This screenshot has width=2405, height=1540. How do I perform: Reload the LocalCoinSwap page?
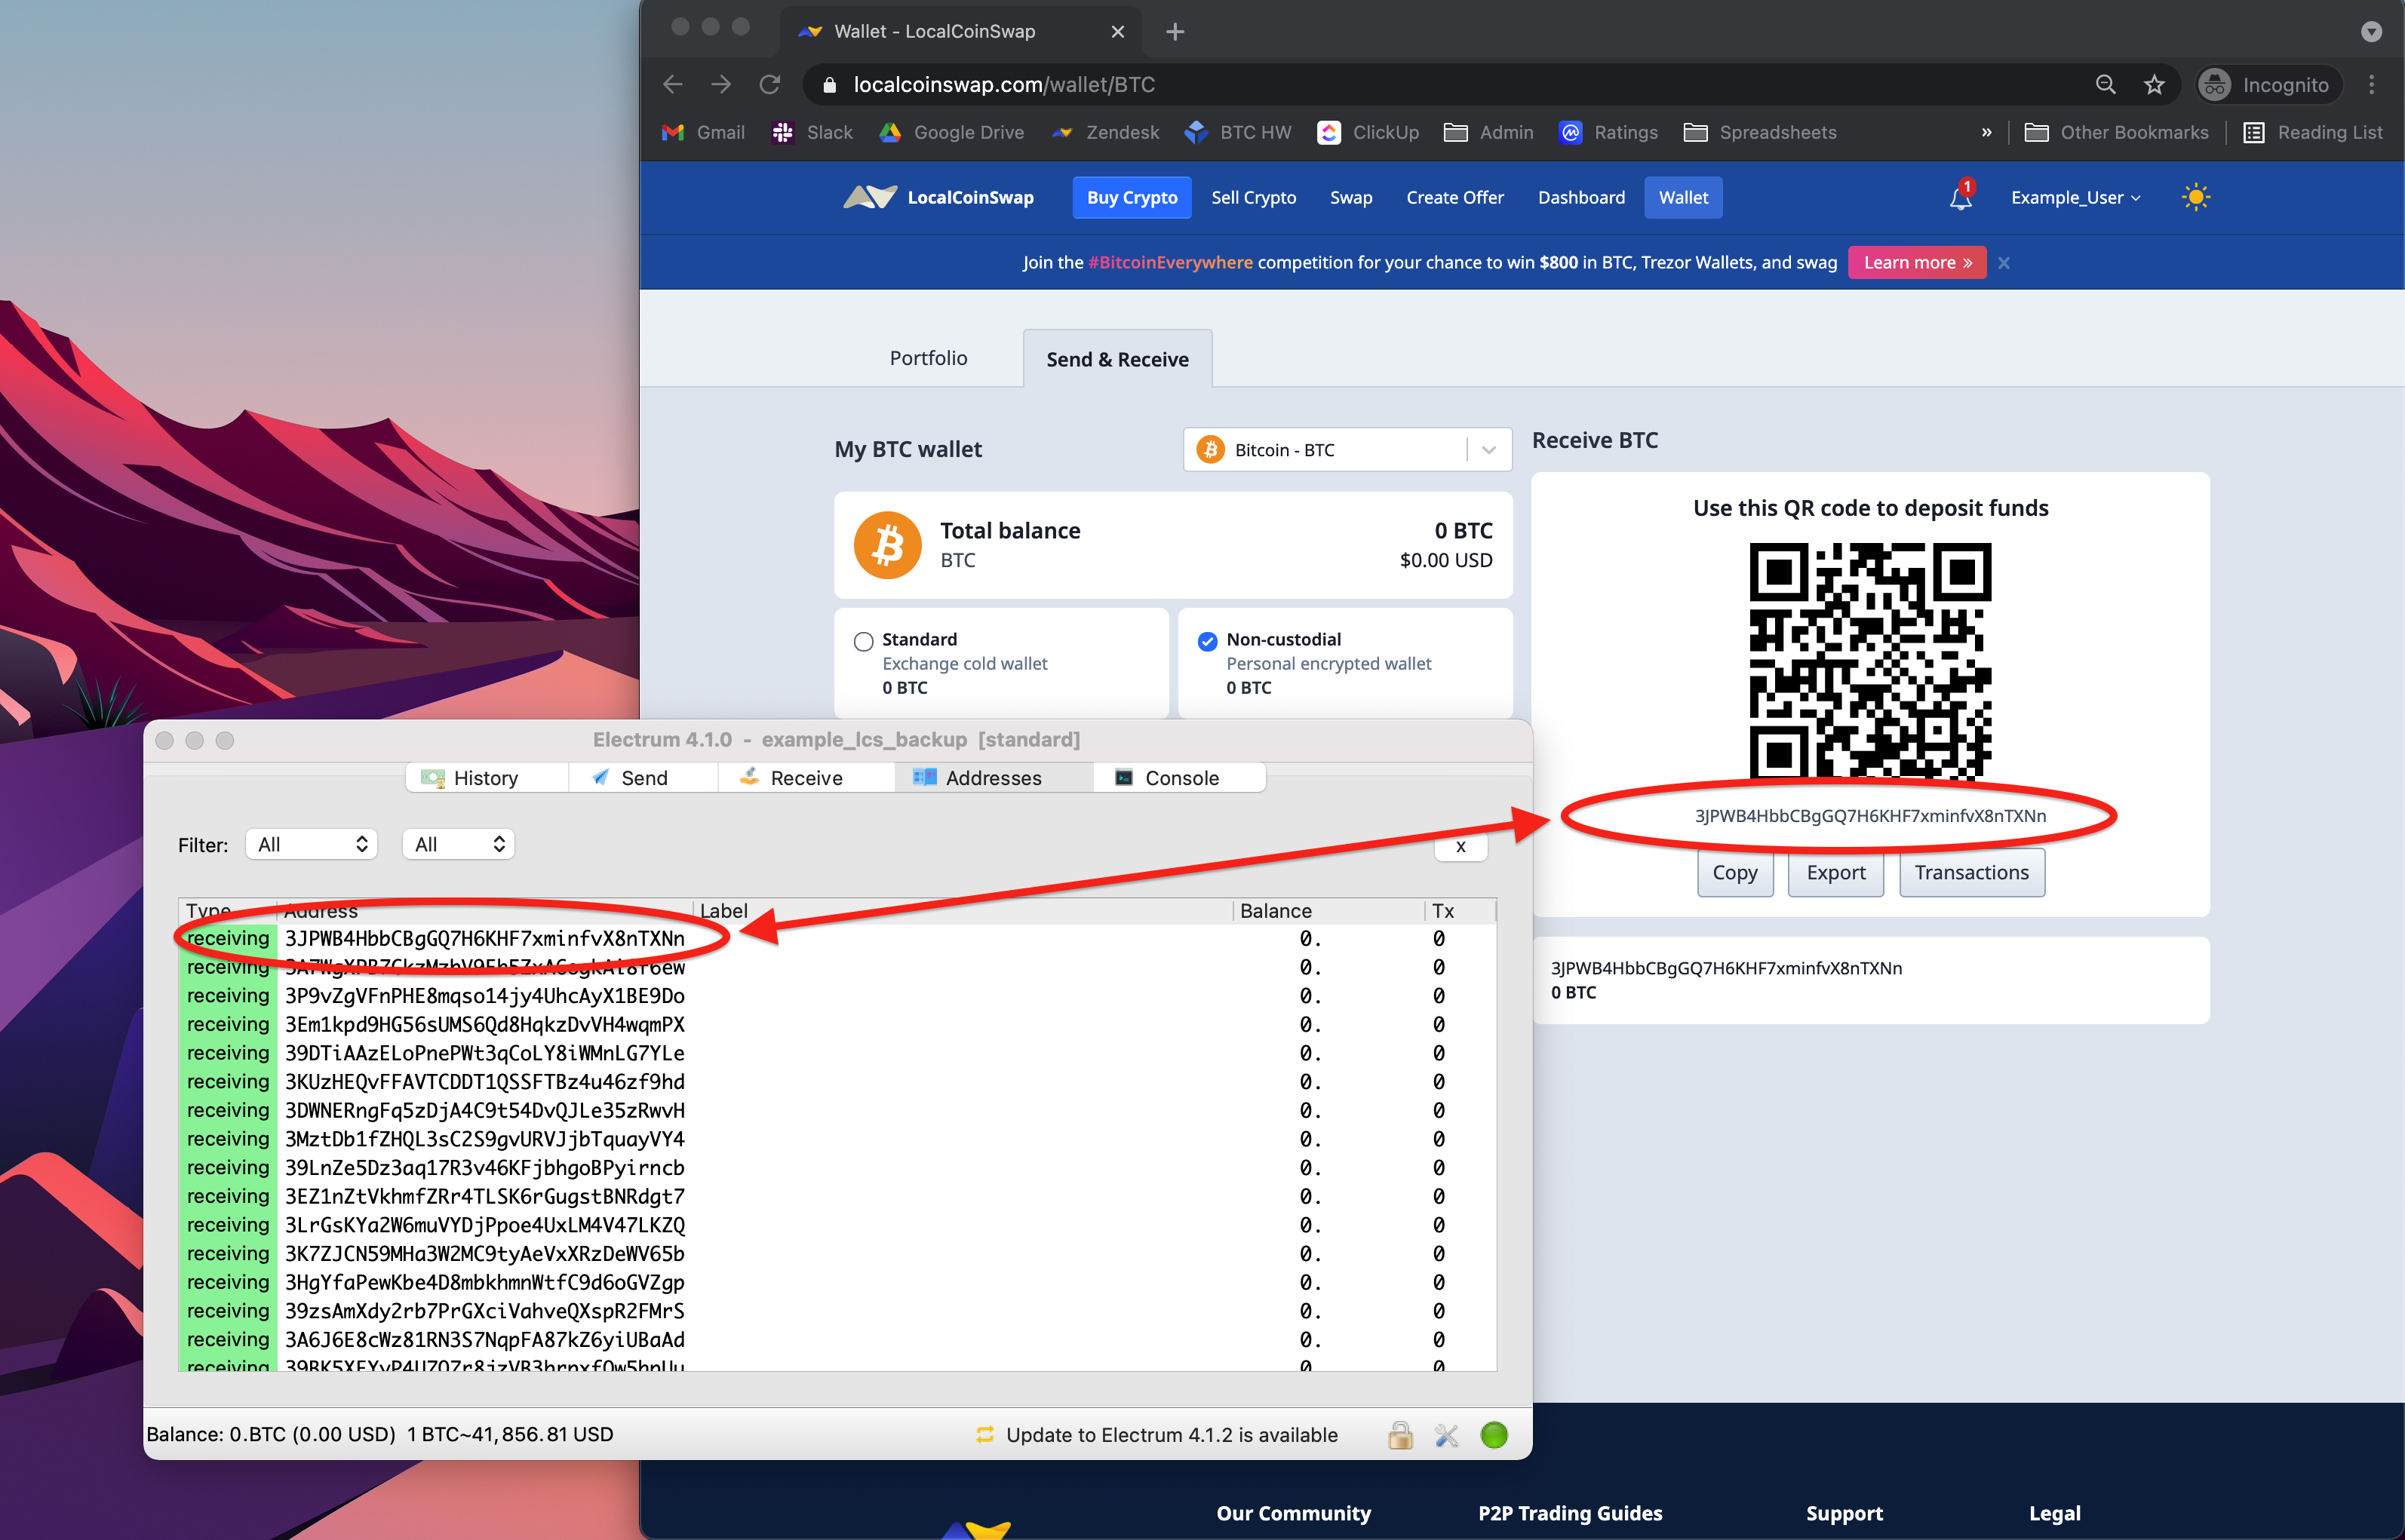pos(769,85)
